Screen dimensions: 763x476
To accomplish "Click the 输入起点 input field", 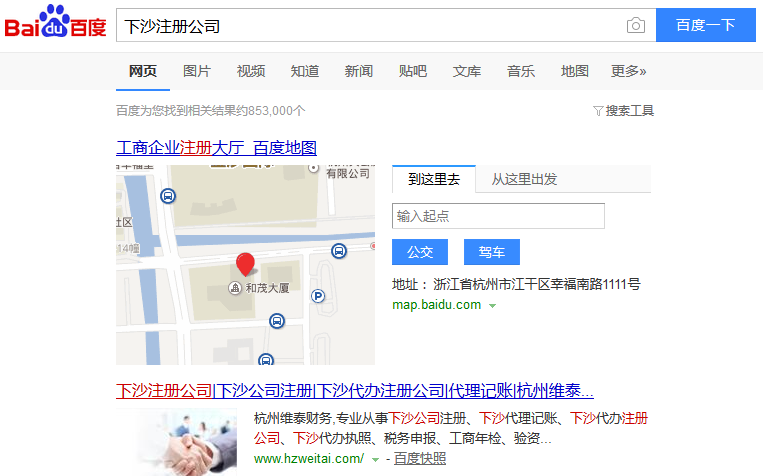I will coord(498,216).
